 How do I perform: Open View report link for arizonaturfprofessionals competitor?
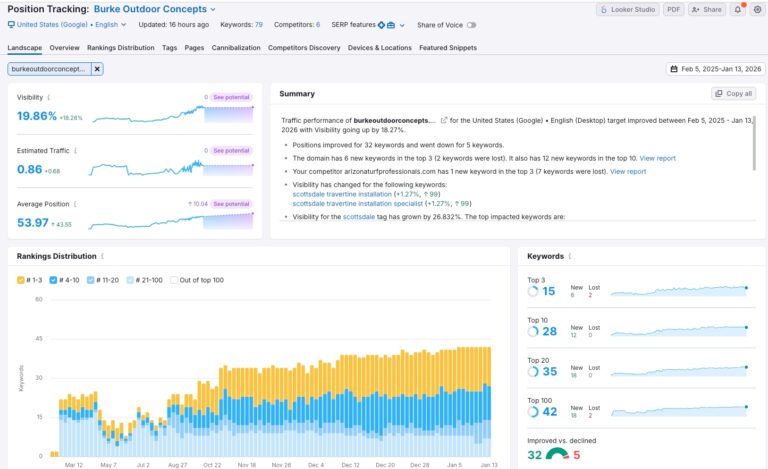click(628, 171)
